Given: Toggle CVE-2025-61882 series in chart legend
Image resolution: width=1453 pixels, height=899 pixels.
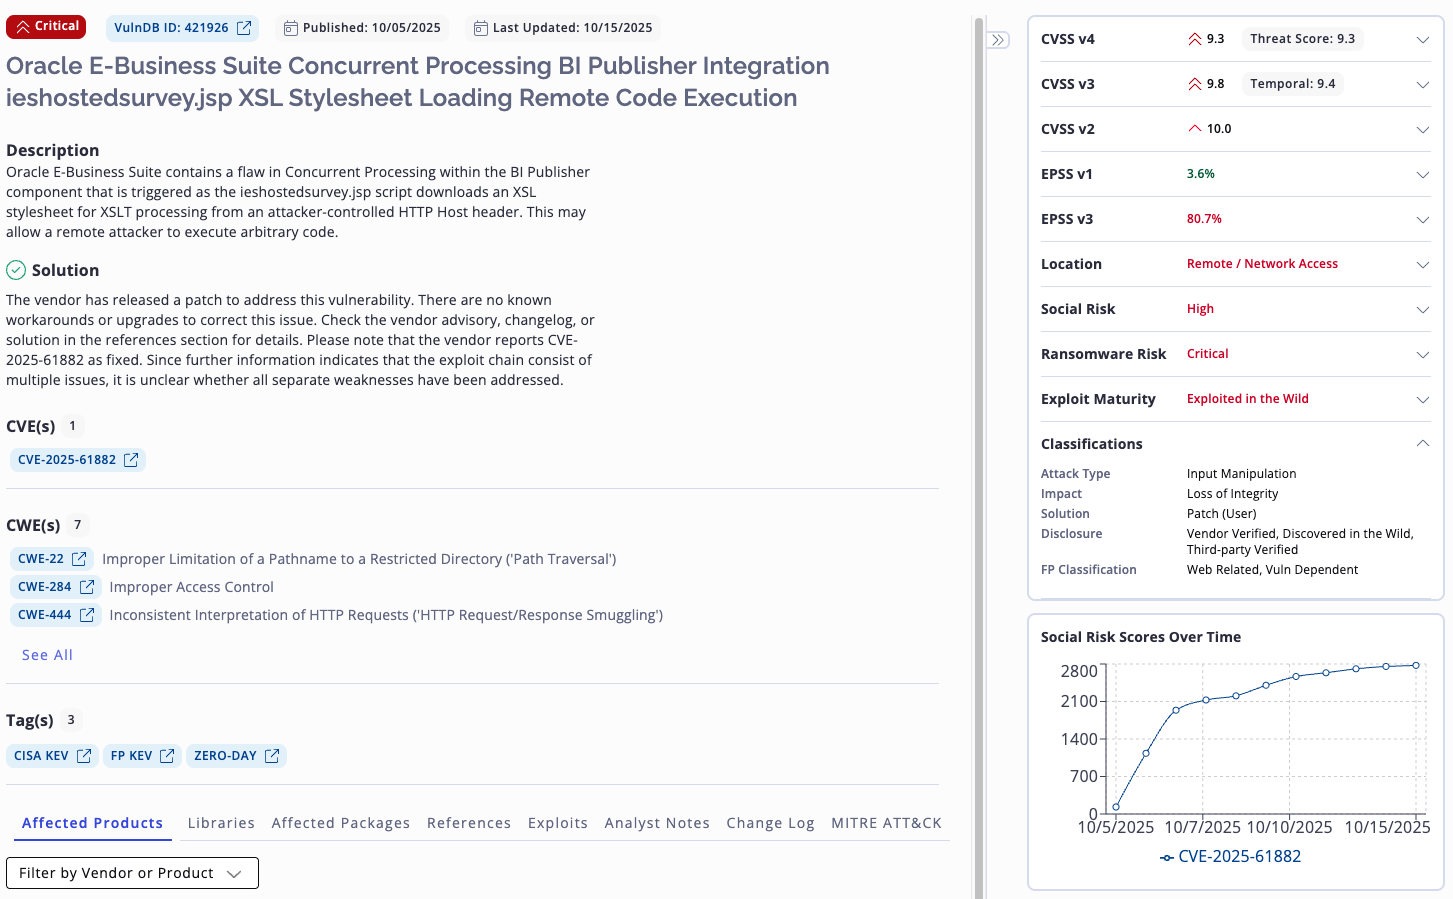Looking at the screenshot, I should (1230, 857).
